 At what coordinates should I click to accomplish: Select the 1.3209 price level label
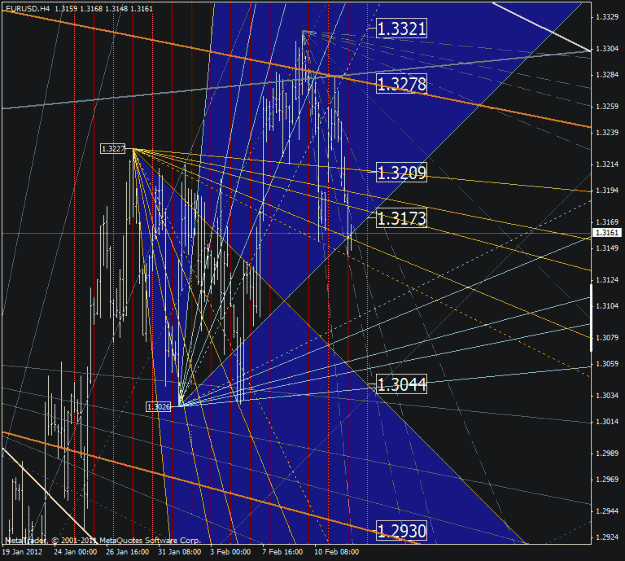[401, 173]
